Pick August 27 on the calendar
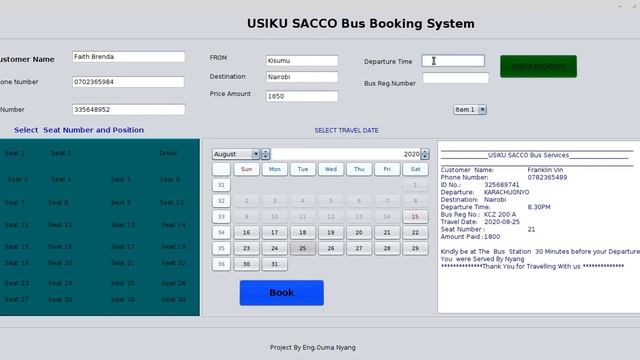This screenshot has height=360, width=640. (x=359, y=248)
